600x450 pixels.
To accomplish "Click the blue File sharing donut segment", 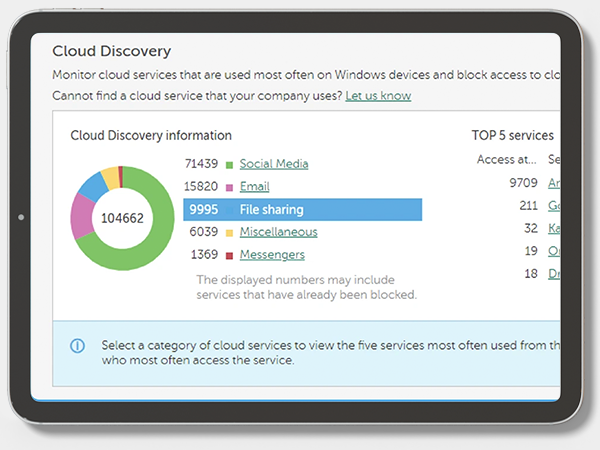I will [x=93, y=186].
